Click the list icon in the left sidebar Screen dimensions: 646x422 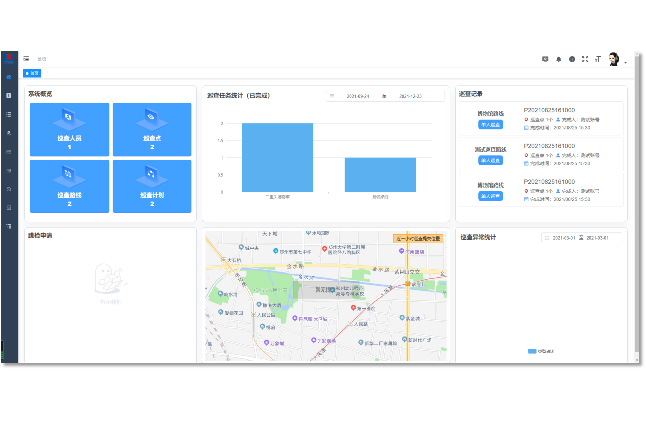click(x=9, y=114)
